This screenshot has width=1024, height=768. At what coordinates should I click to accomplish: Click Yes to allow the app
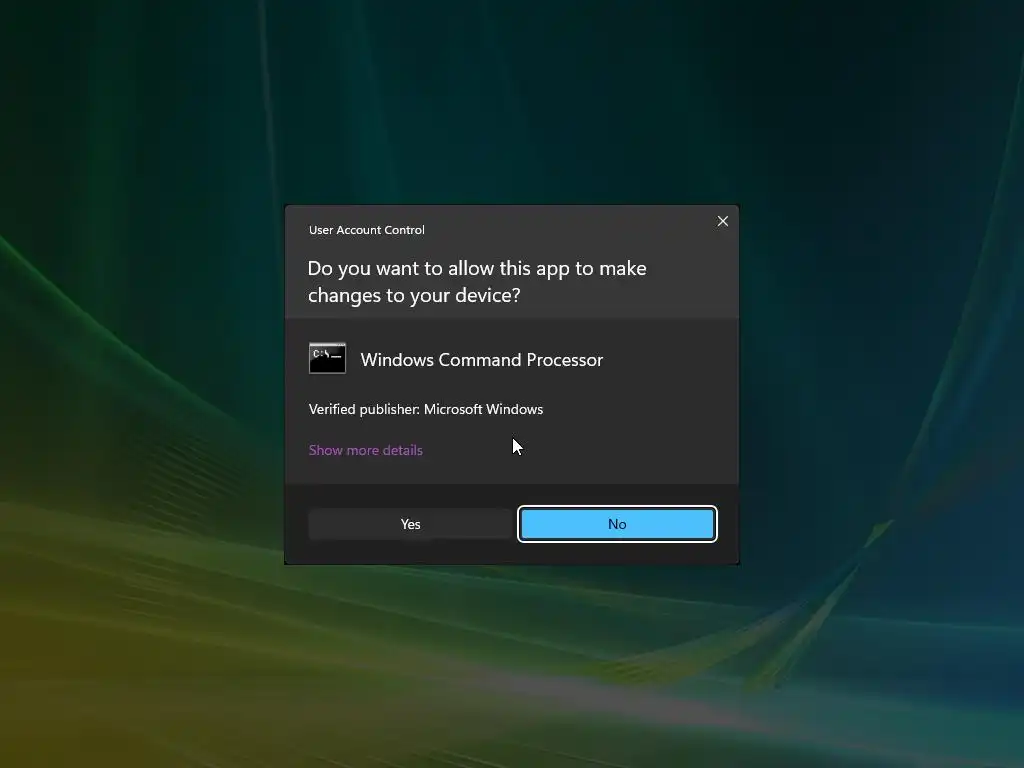coord(410,524)
